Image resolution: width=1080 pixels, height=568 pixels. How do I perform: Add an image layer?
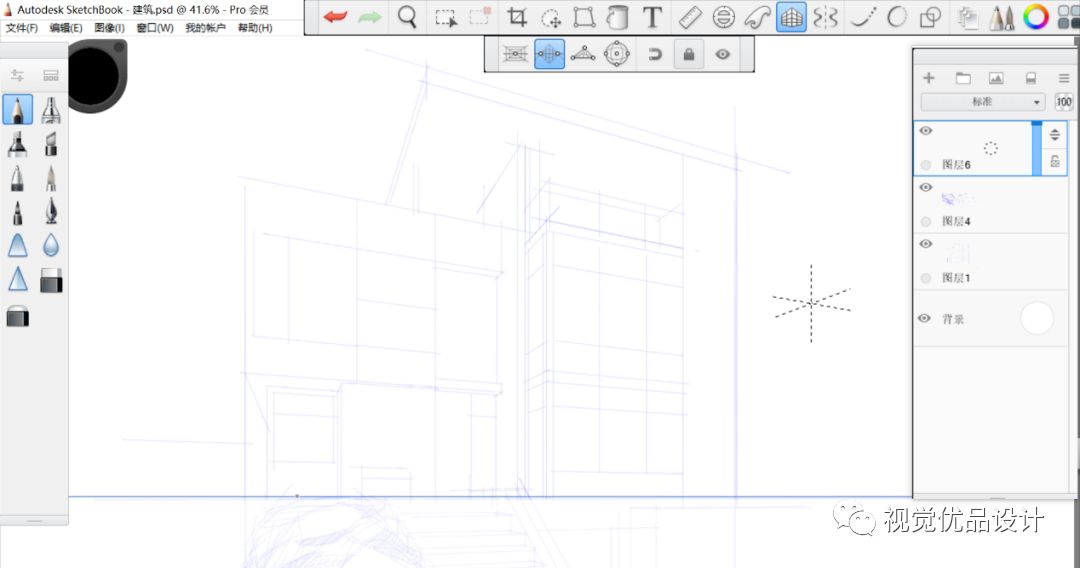pyautogui.click(x=996, y=78)
